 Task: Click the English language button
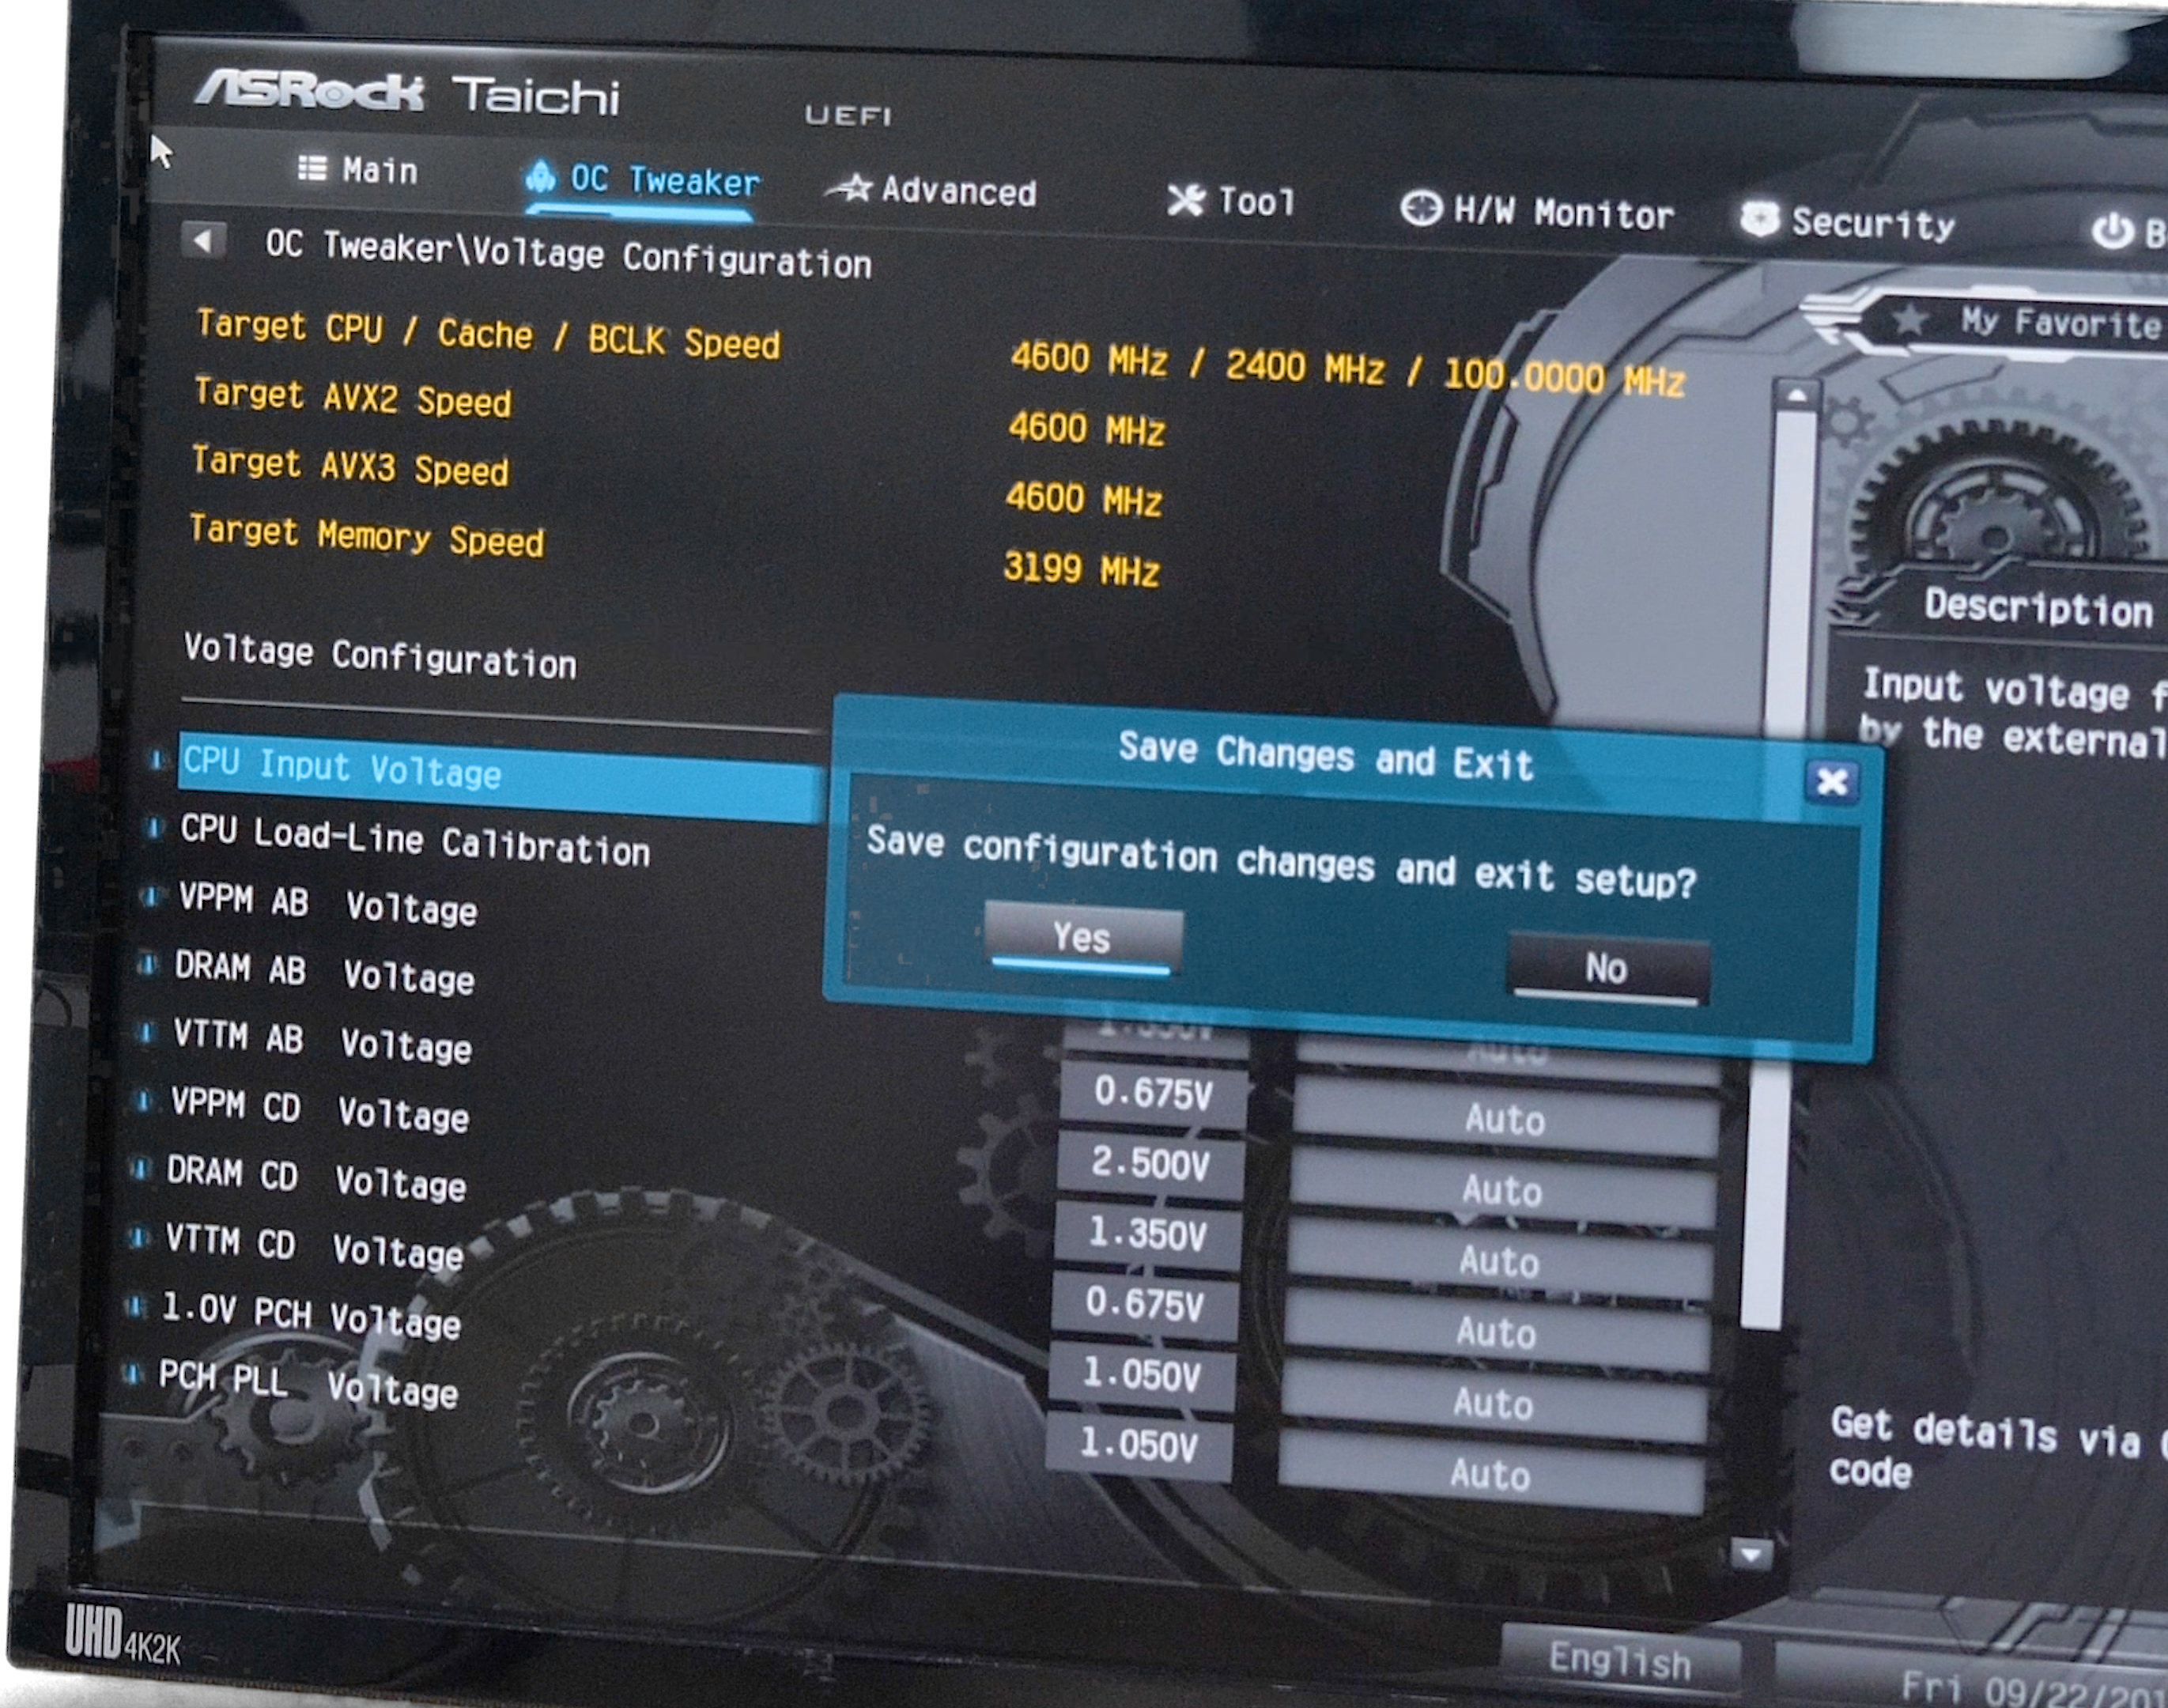1620,1660
